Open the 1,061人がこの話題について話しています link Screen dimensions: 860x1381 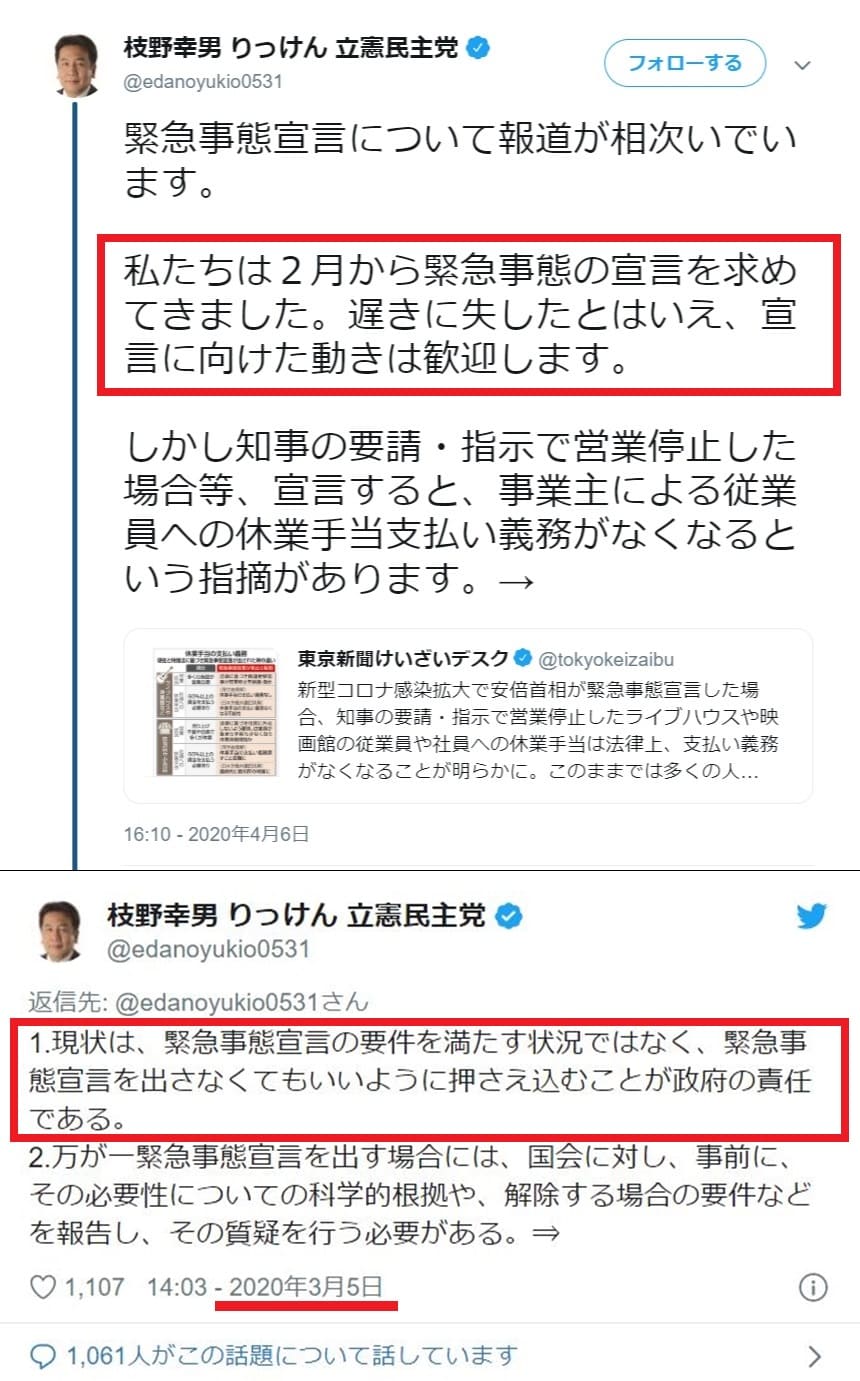pos(292,1355)
